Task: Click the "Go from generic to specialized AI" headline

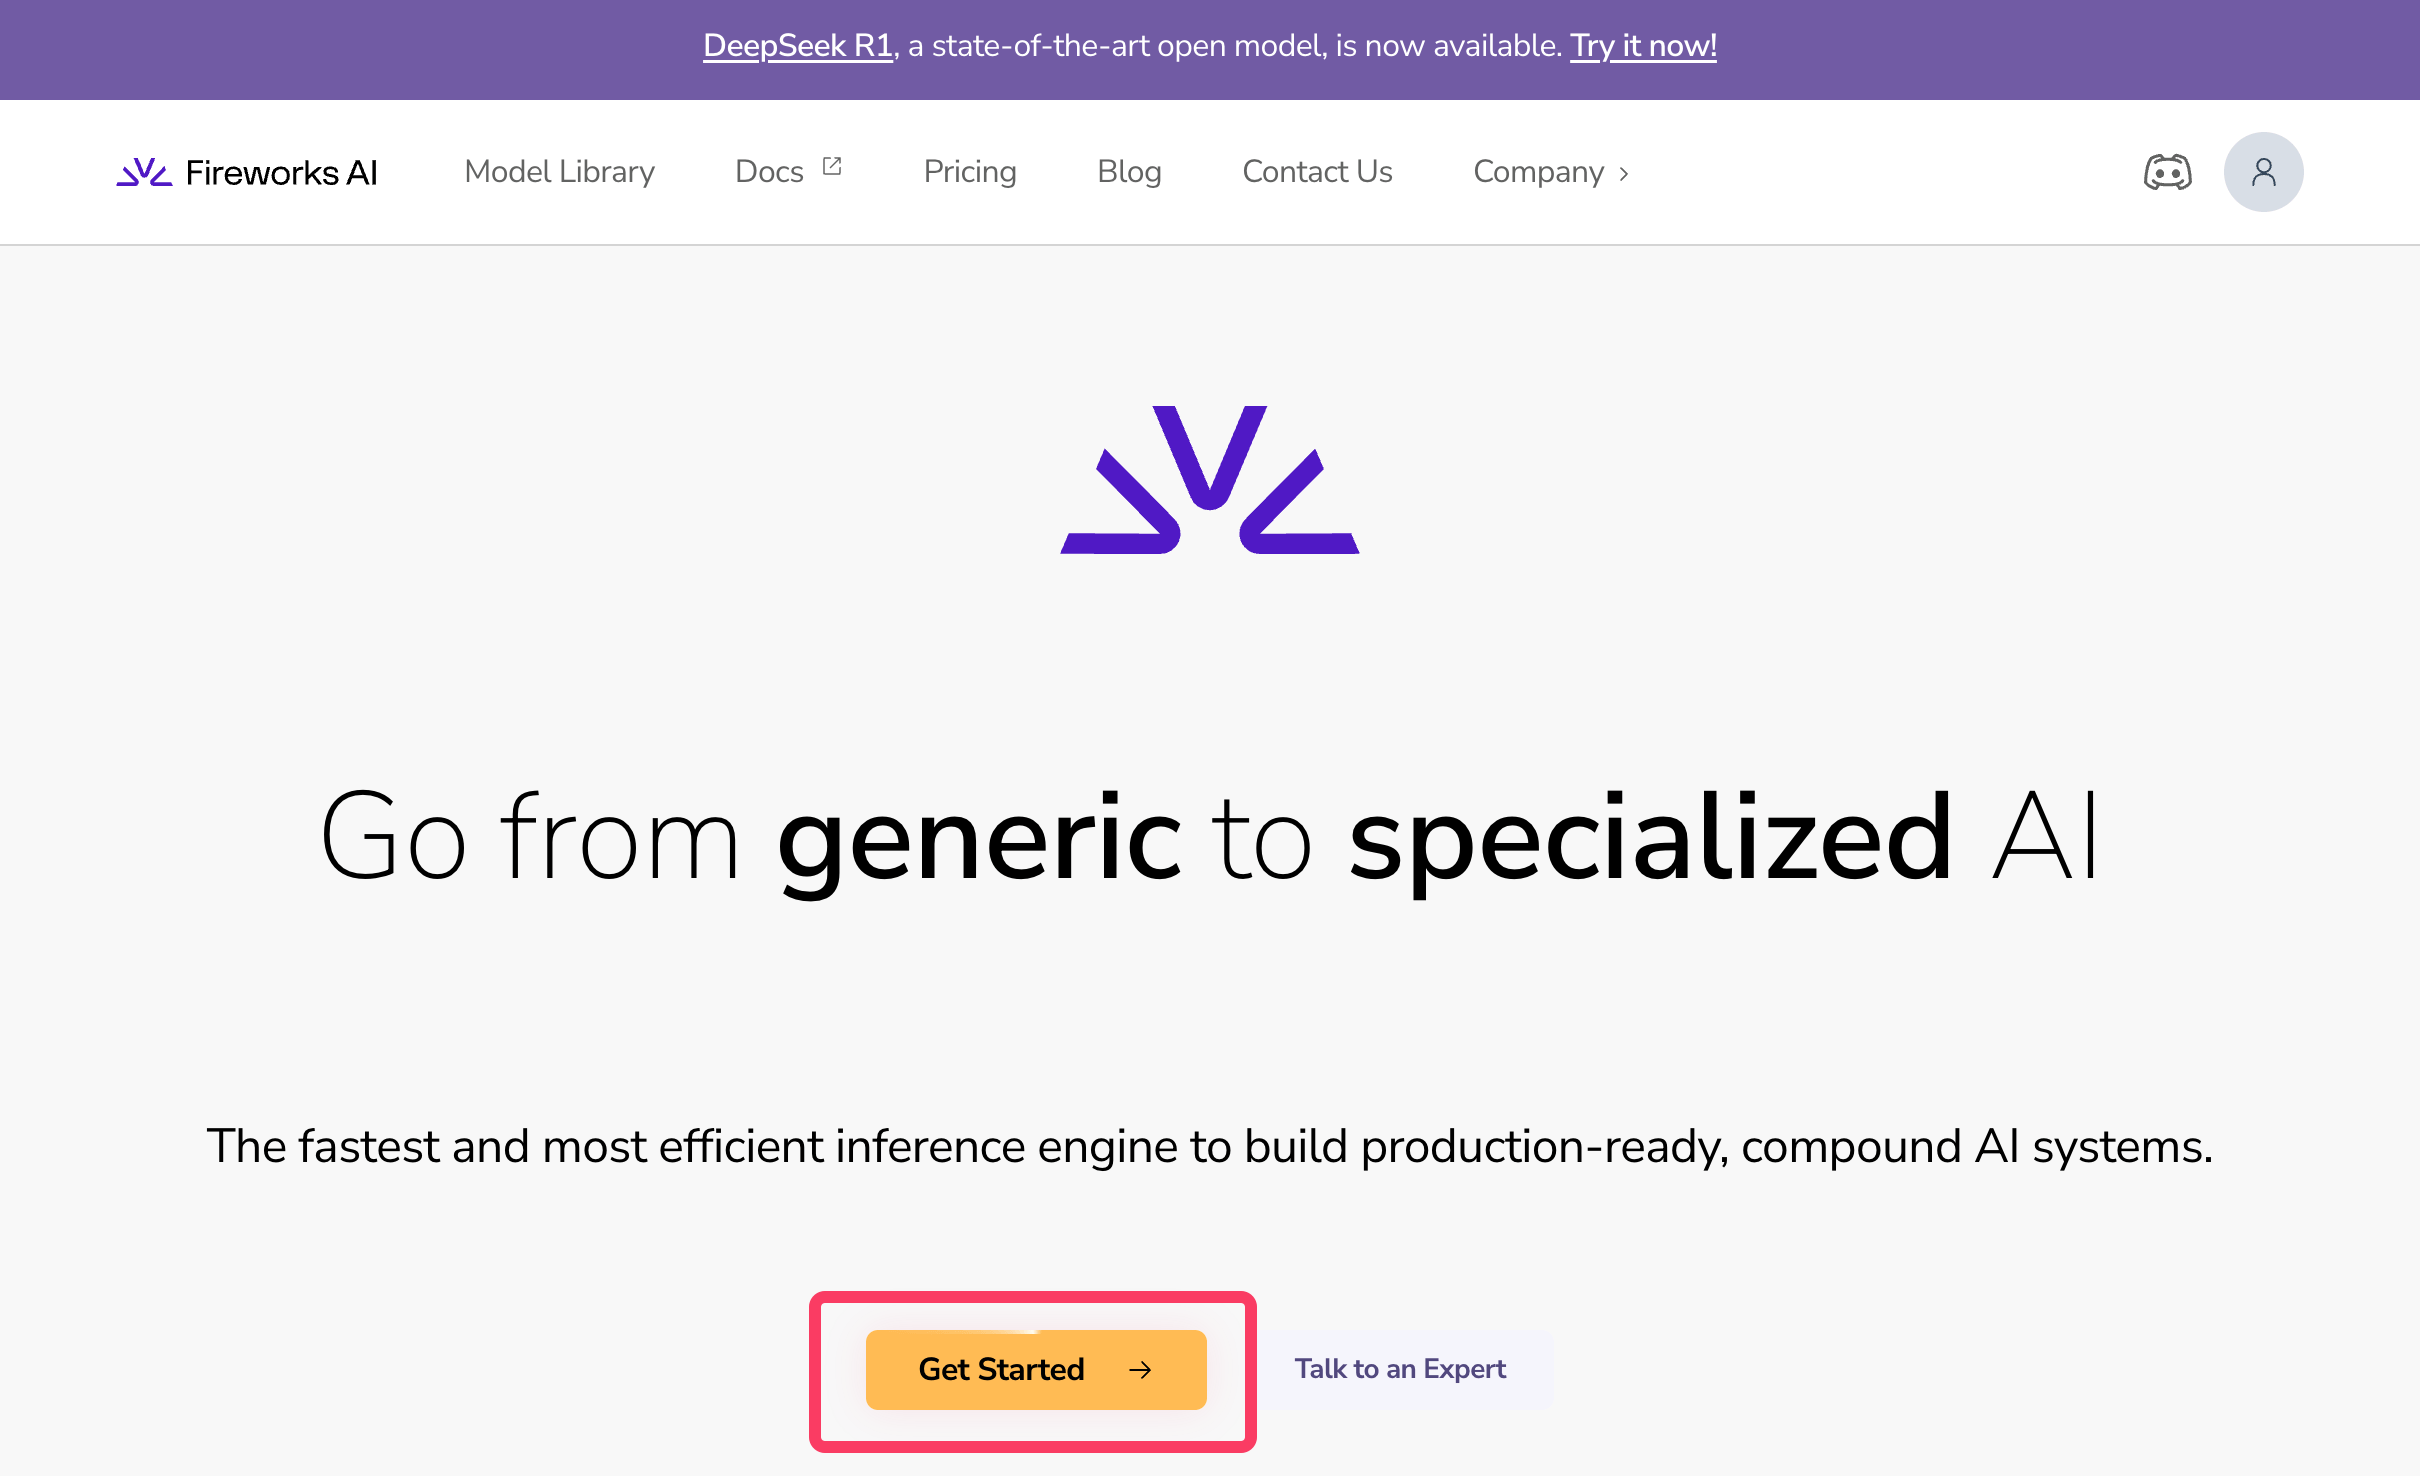Action: tap(1210, 837)
